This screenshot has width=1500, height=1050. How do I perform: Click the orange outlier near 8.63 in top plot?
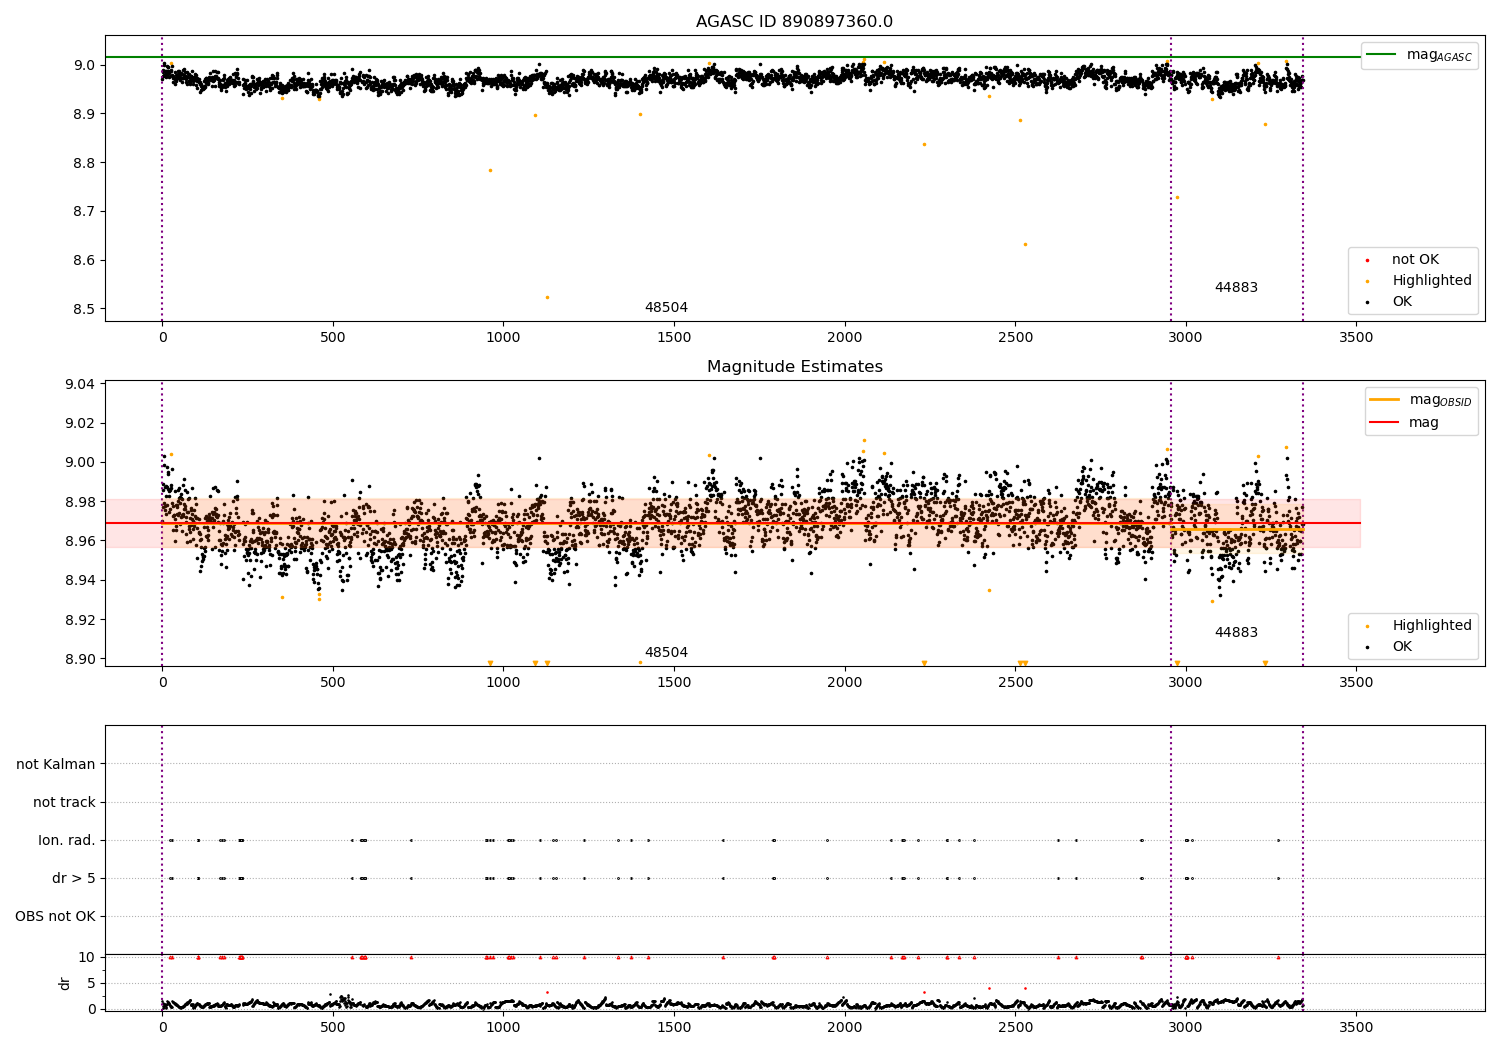coord(1025,244)
